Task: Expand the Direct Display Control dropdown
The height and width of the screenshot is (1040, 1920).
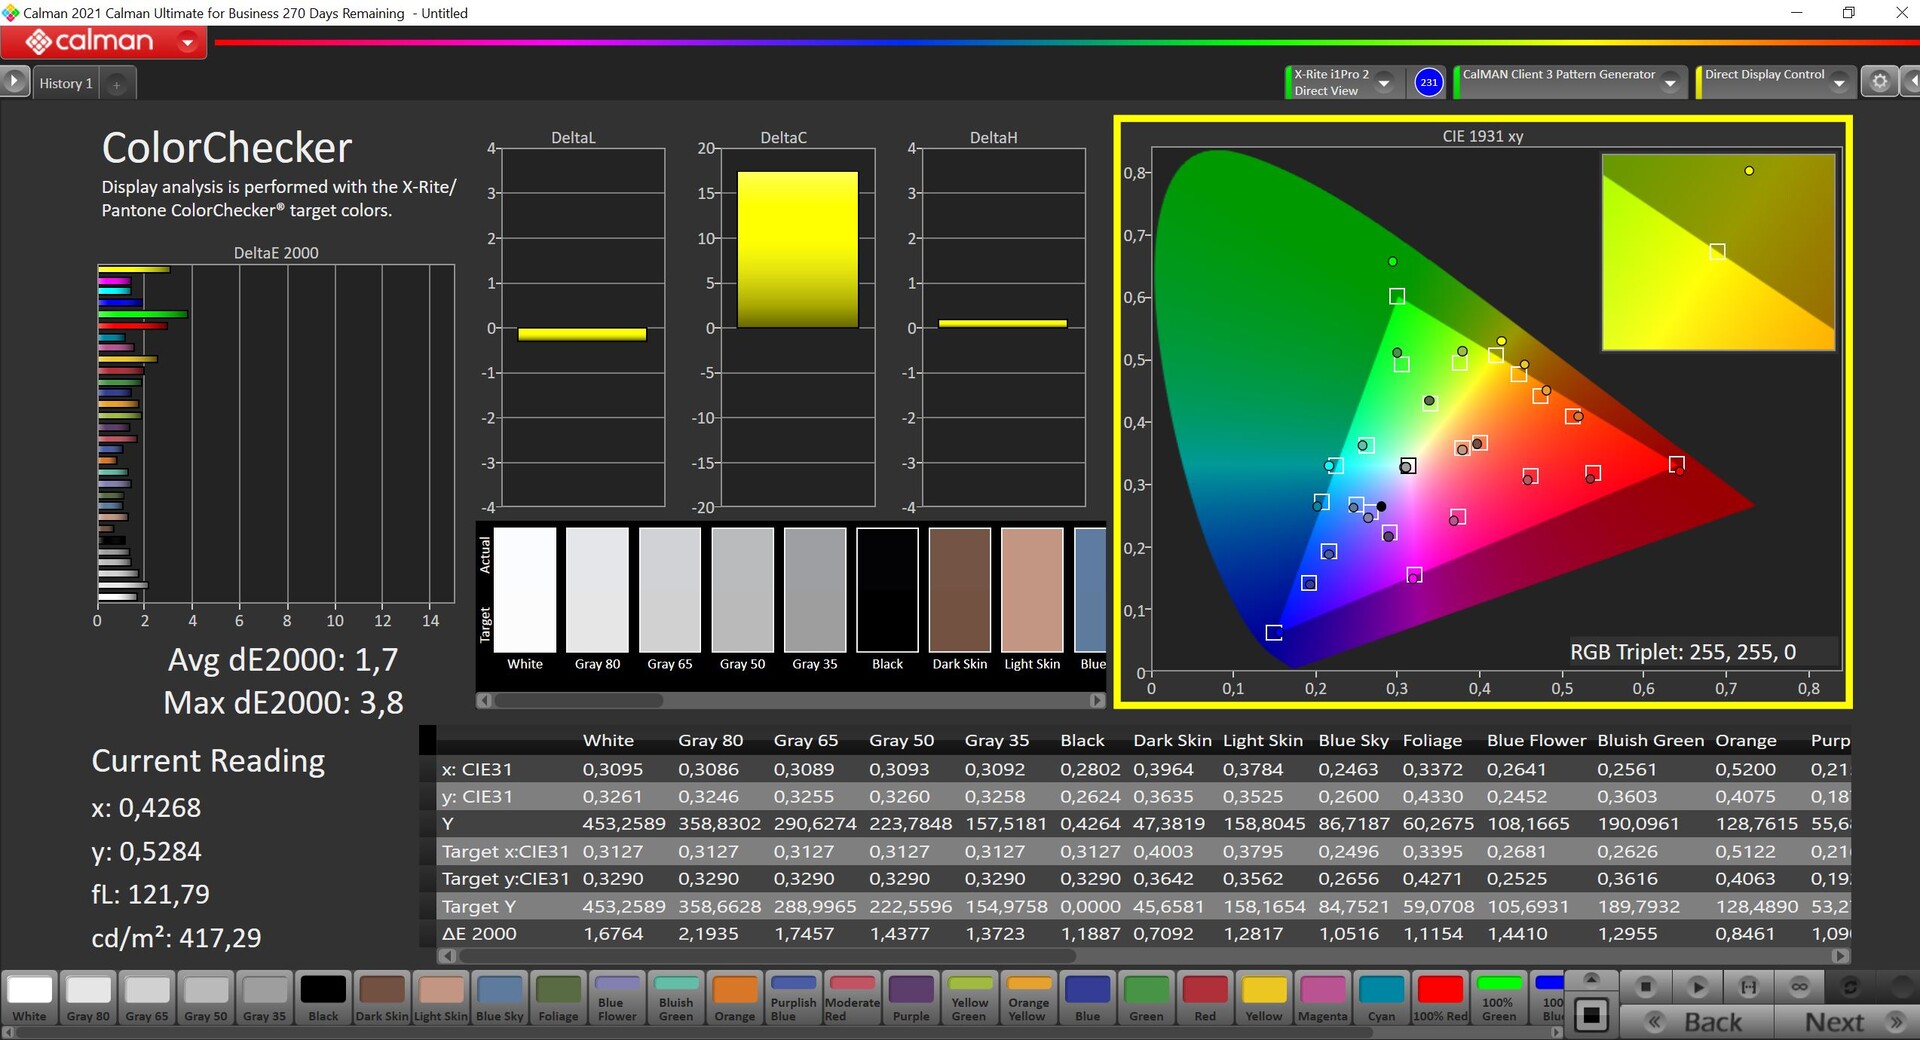Action: pyautogui.click(x=1838, y=83)
